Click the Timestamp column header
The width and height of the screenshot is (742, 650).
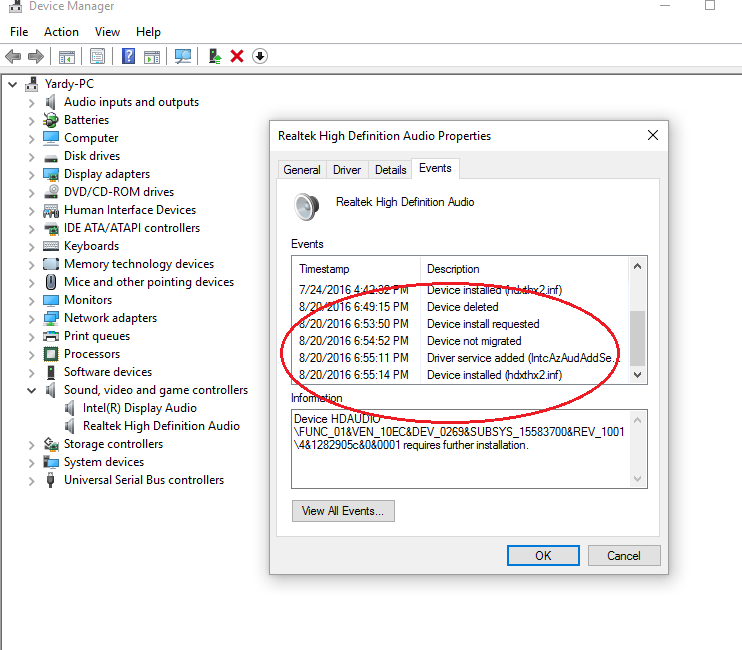(x=357, y=269)
